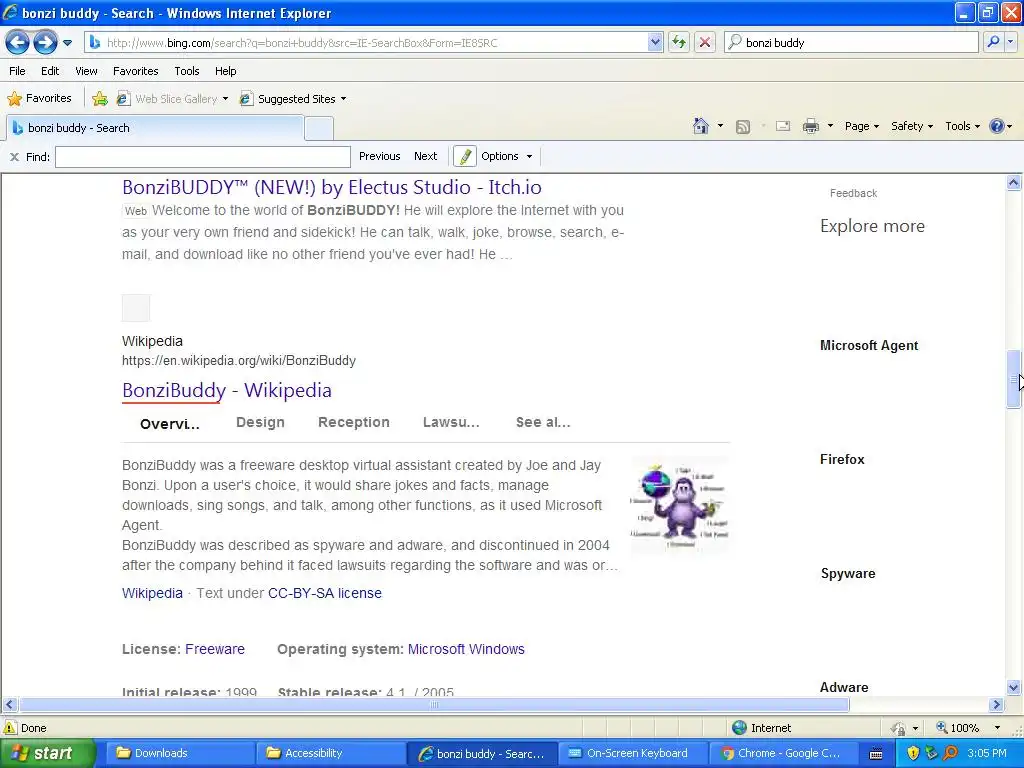Open the Start menu
Screen dimensions: 1024x768
point(47,753)
